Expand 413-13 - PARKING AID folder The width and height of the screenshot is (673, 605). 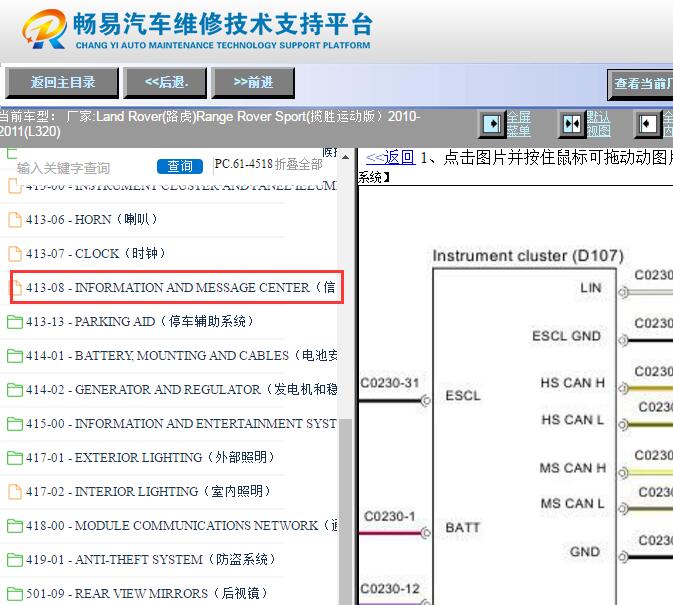coord(139,321)
